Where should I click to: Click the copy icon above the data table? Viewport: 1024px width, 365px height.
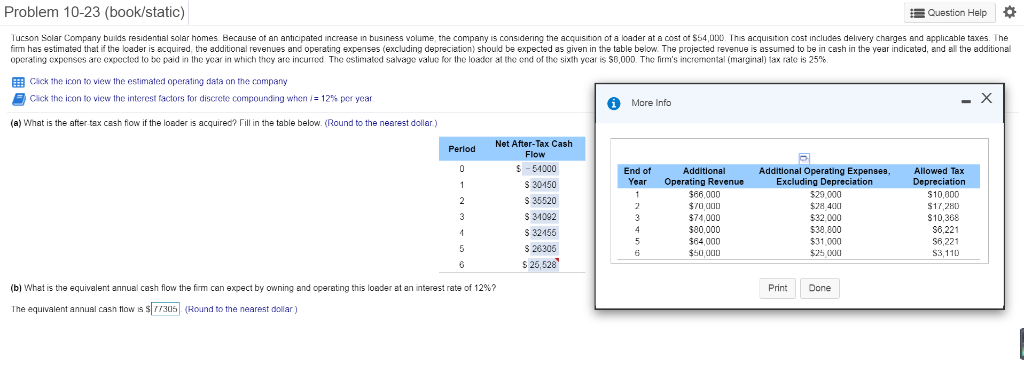click(804, 157)
